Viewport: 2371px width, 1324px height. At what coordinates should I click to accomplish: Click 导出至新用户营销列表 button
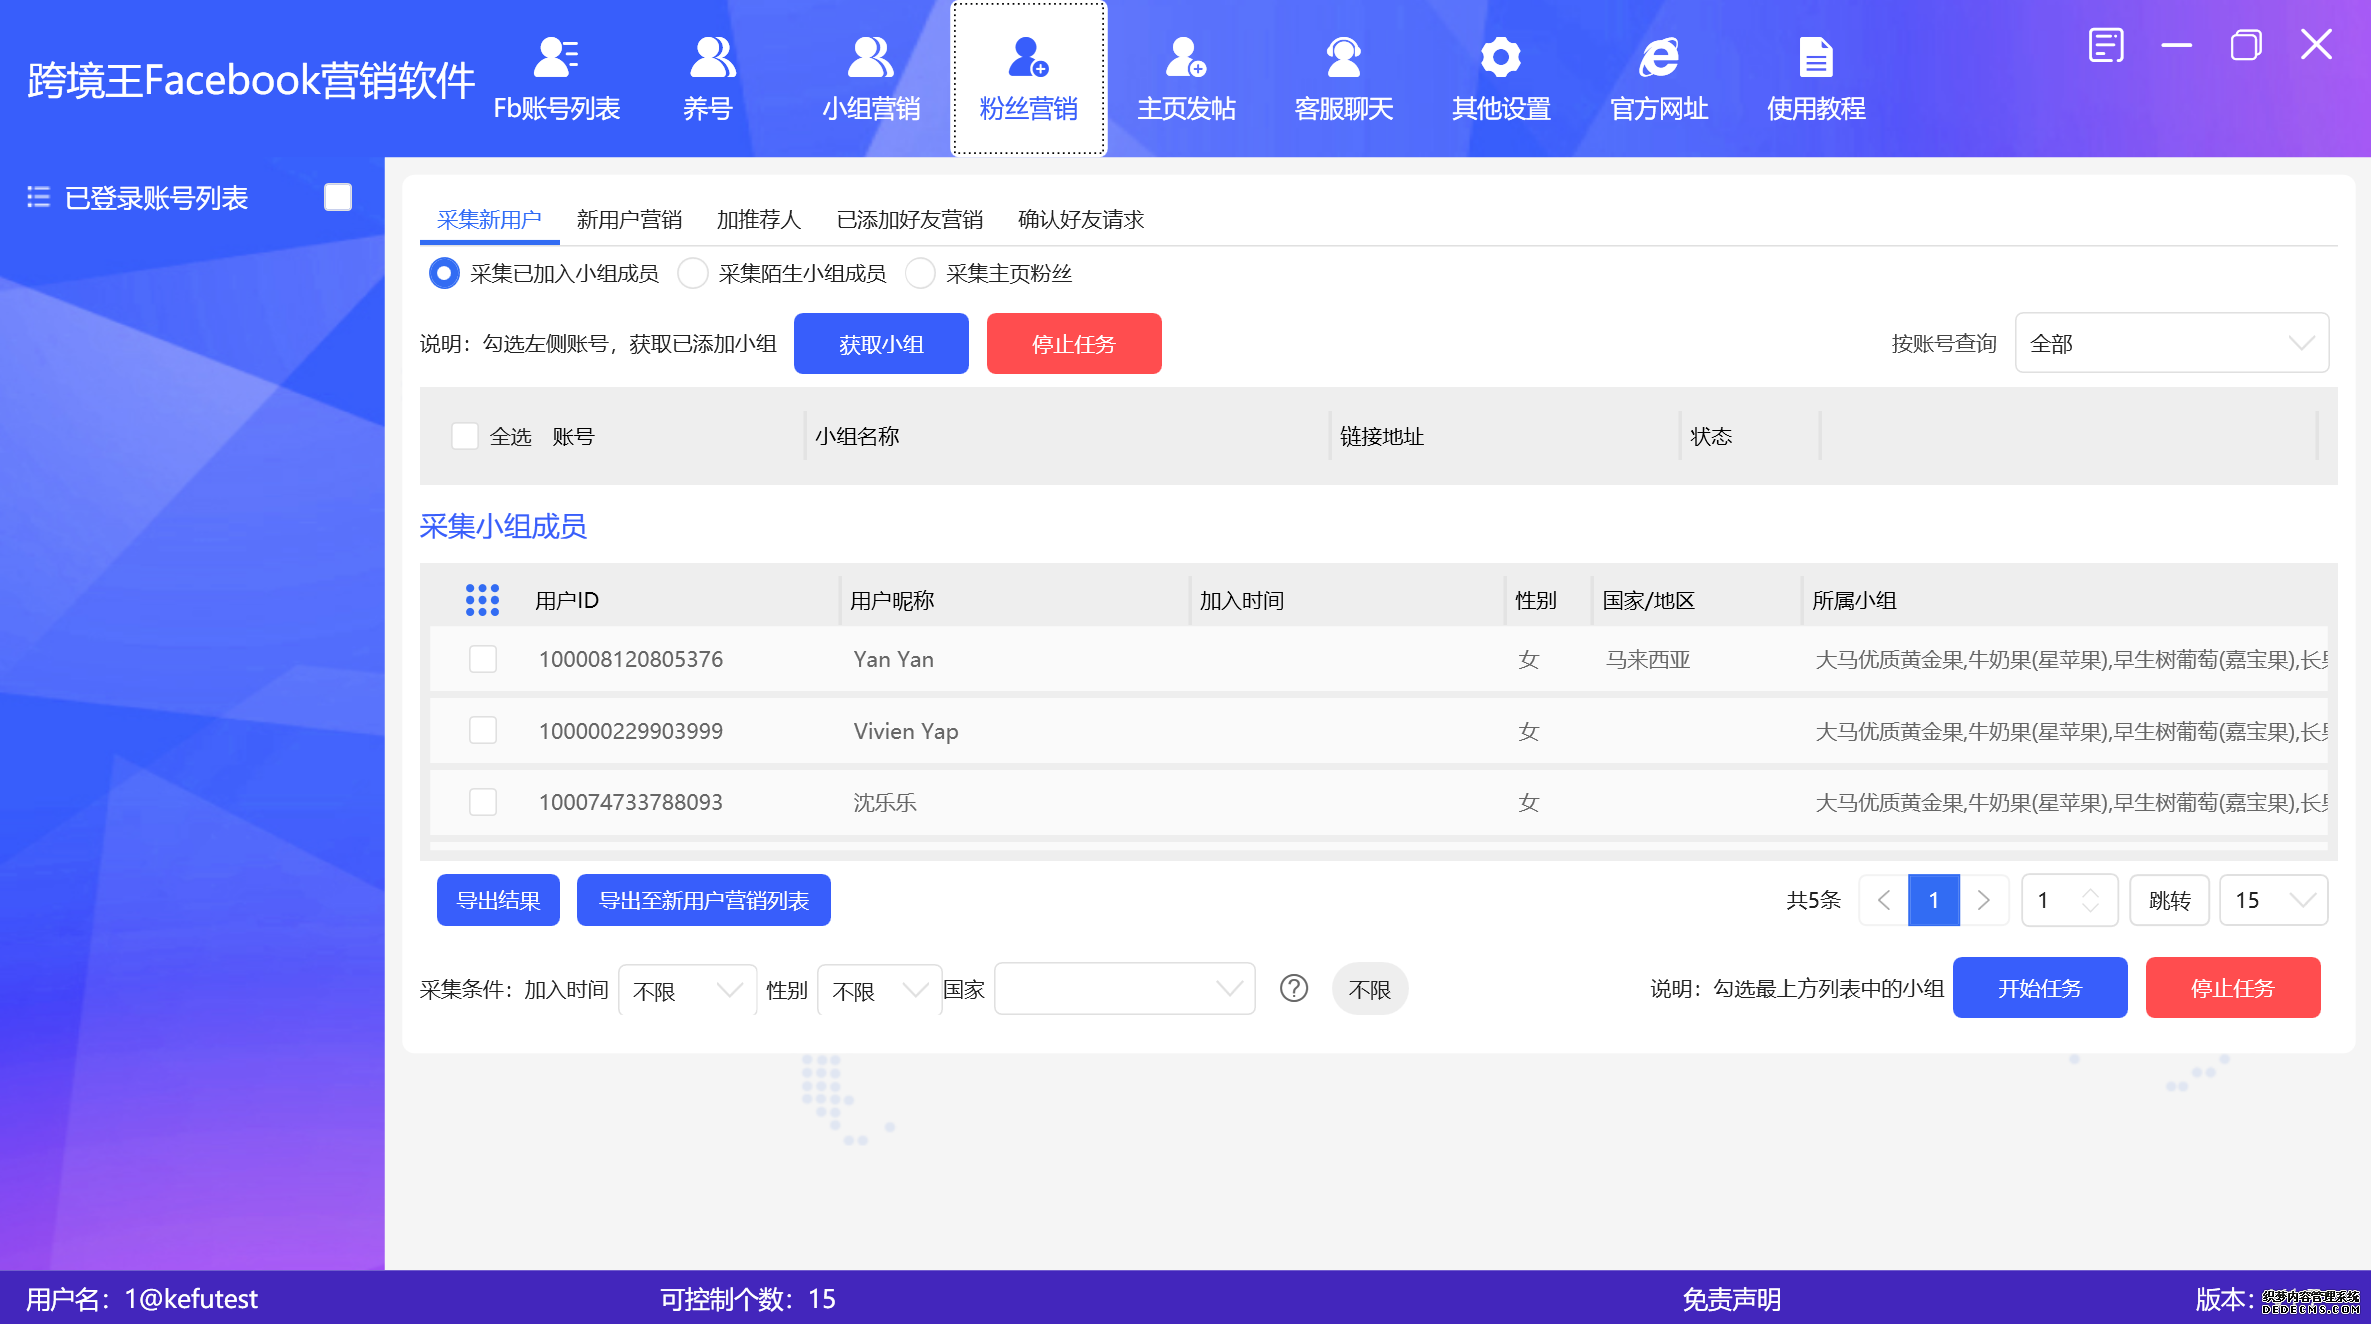(x=703, y=899)
